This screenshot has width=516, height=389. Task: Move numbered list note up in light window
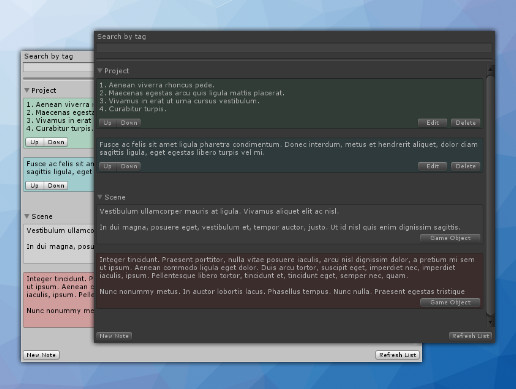(34, 142)
